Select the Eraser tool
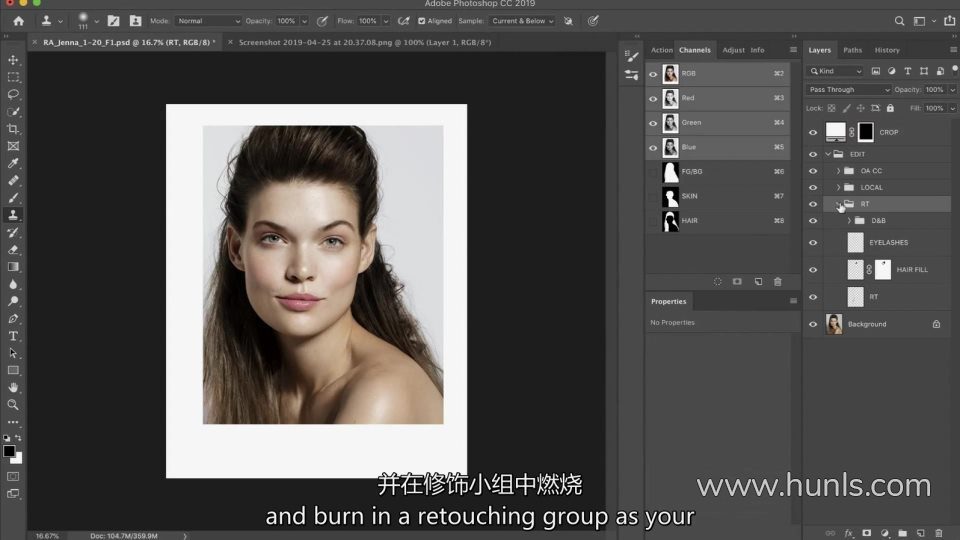 pyautogui.click(x=13, y=250)
